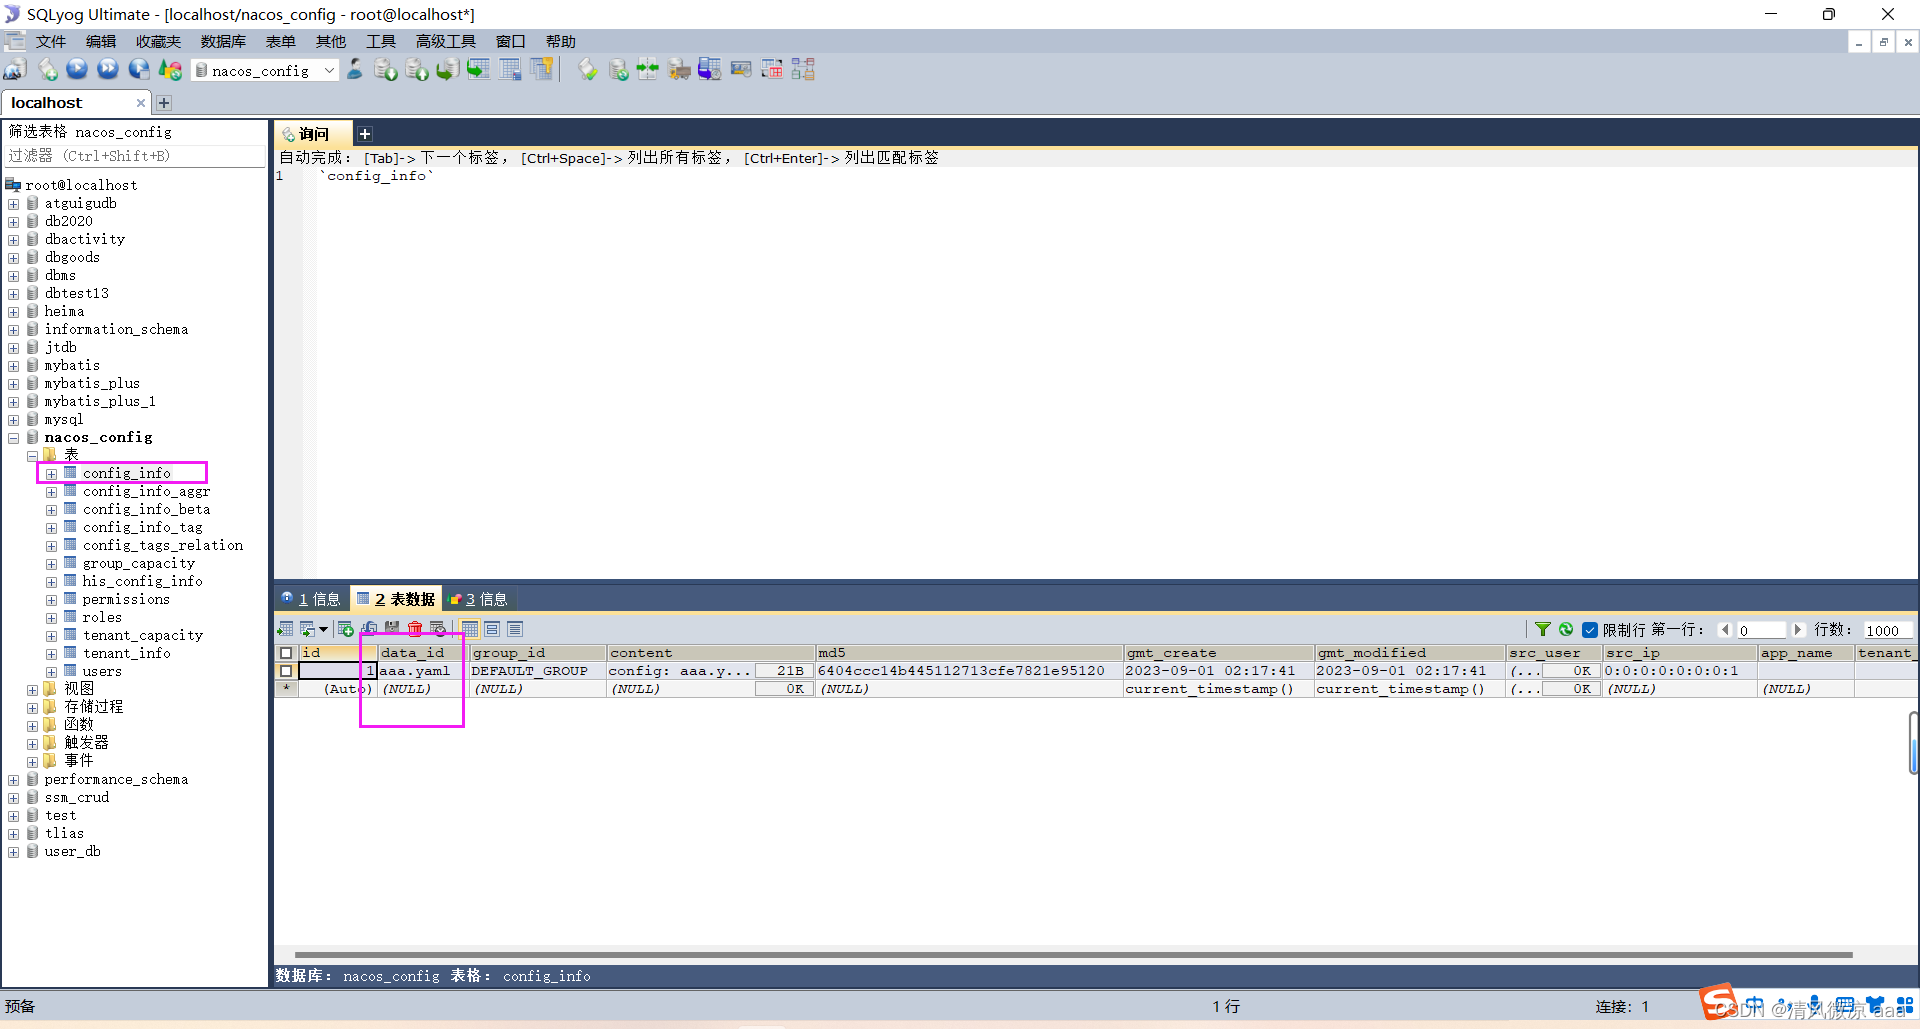Click the user manager icon
1920x1029 pixels.
[355, 69]
